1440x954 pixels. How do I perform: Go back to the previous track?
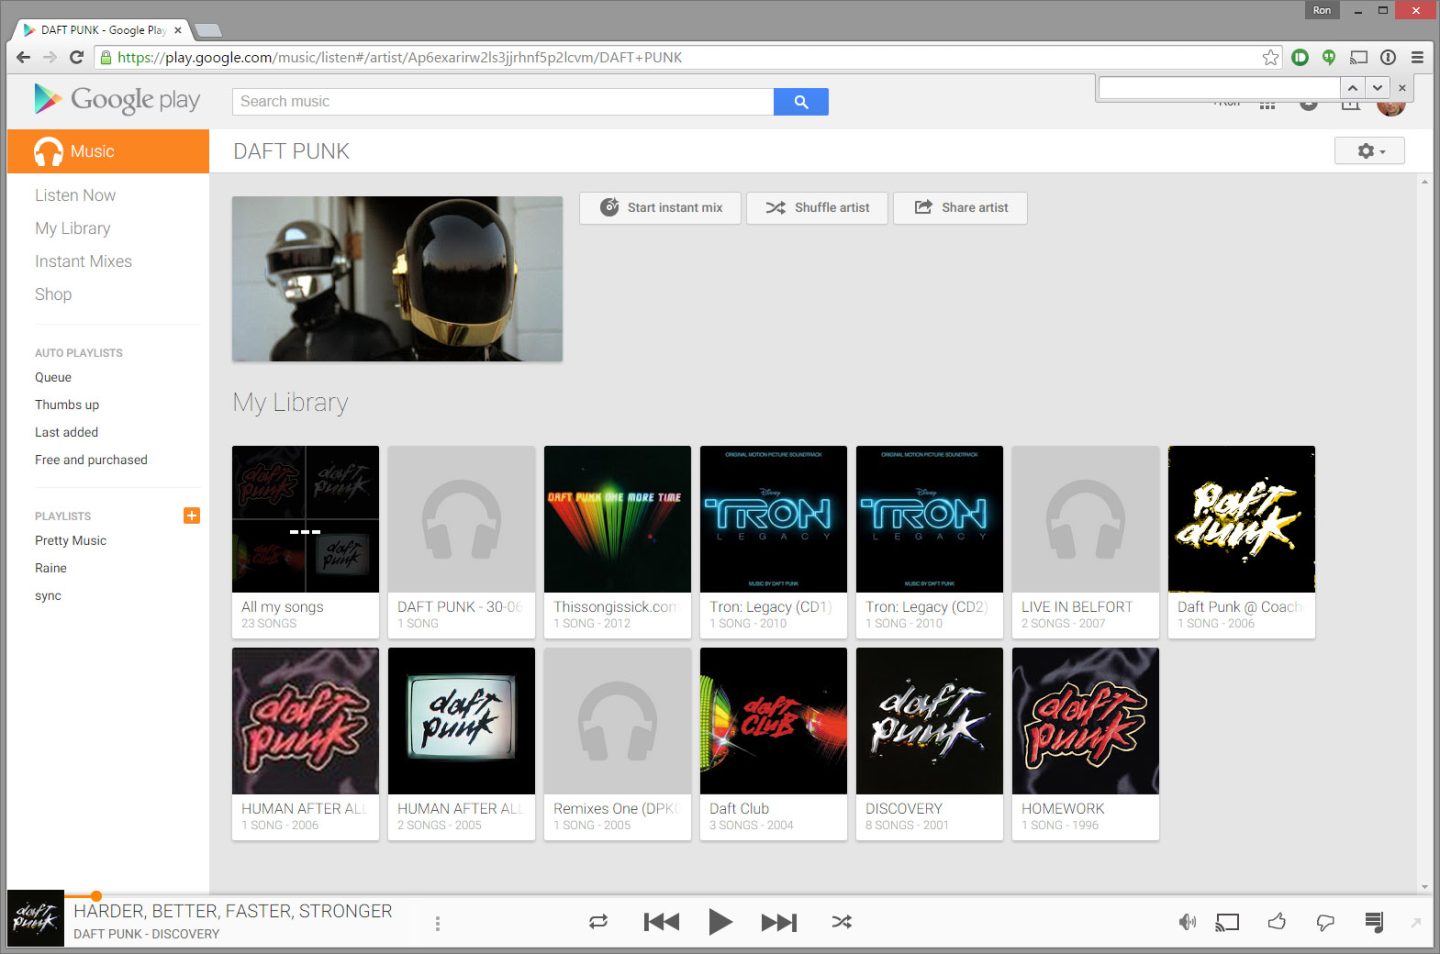tap(661, 922)
